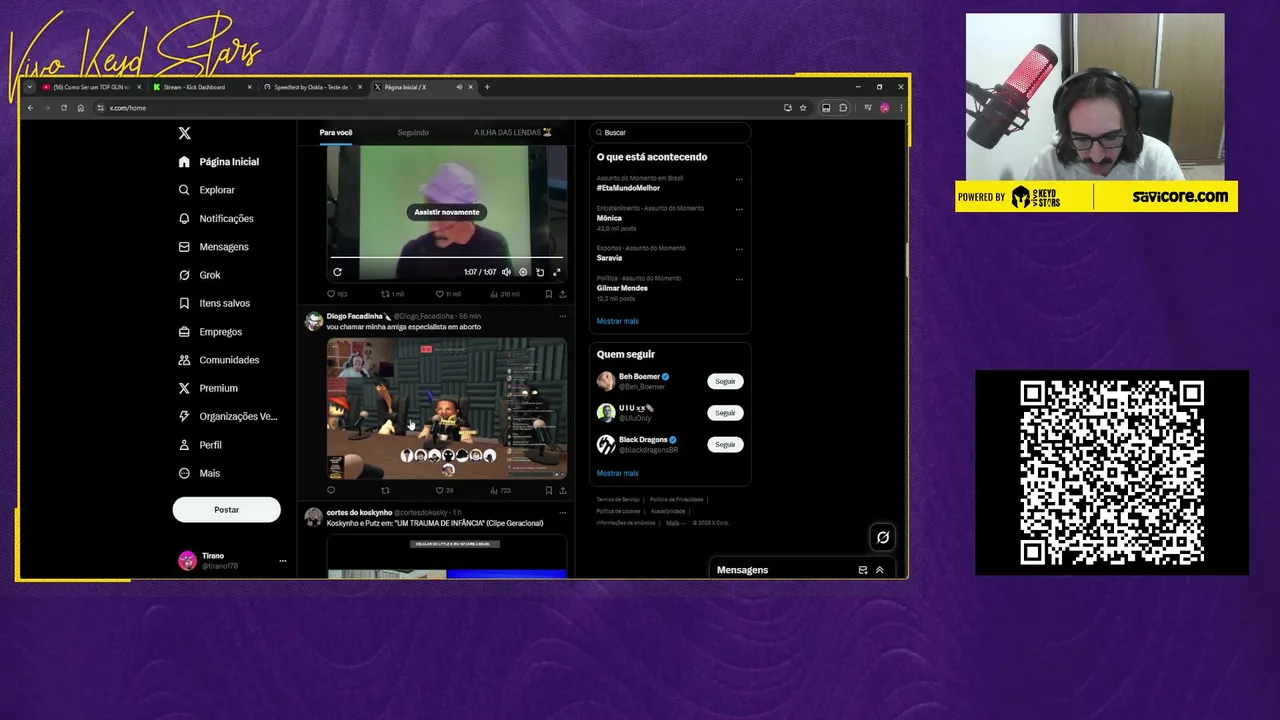Click the video progress bar
1280x720 pixels.
(447, 258)
